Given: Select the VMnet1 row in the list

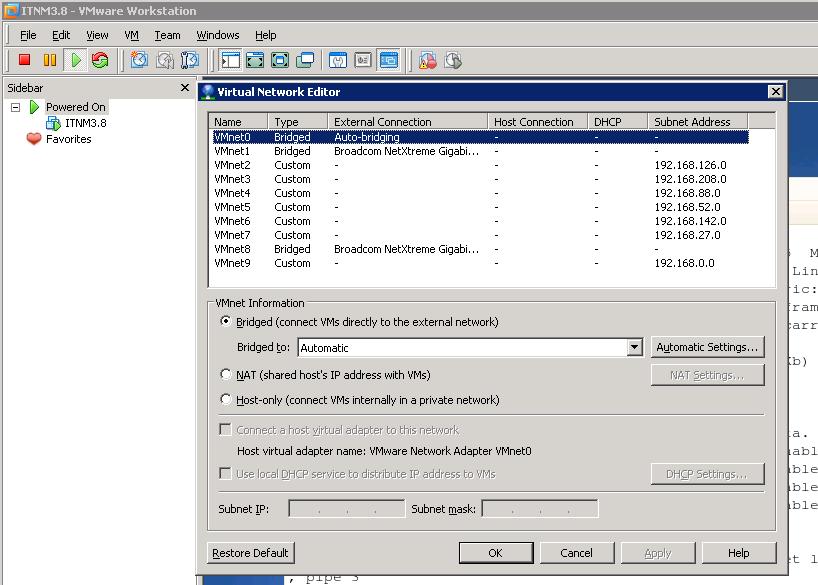Looking at the screenshot, I should [480, 151].
